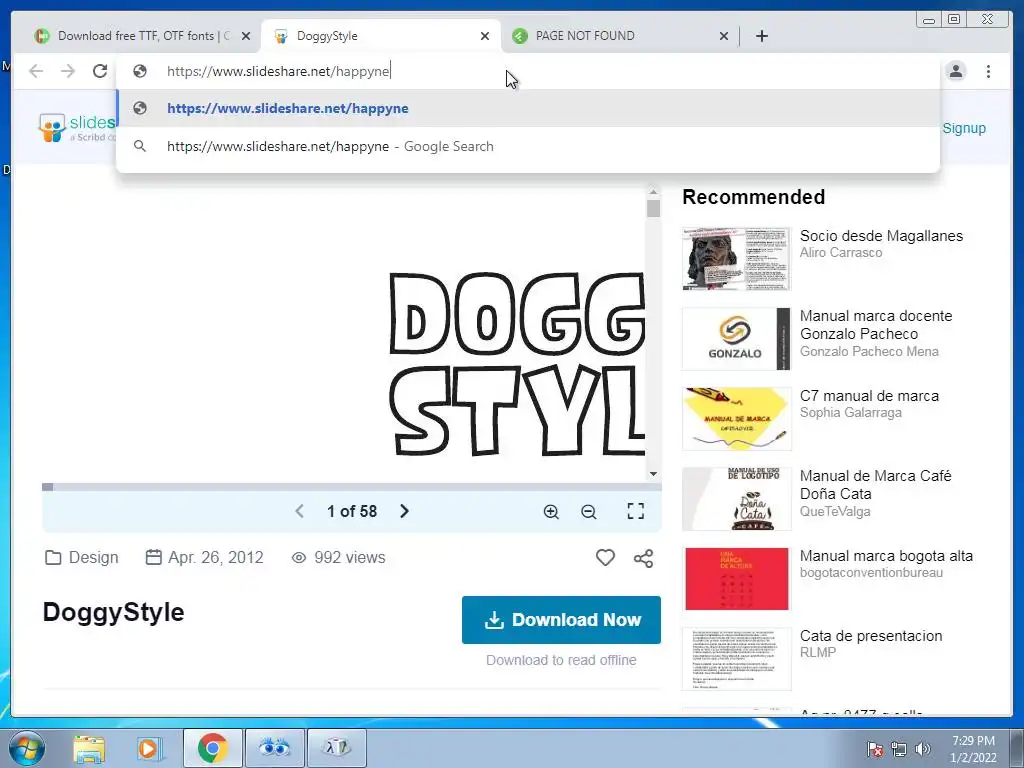
Task: Open Windows Media Player taskbar icon
Action: point(148,748)
